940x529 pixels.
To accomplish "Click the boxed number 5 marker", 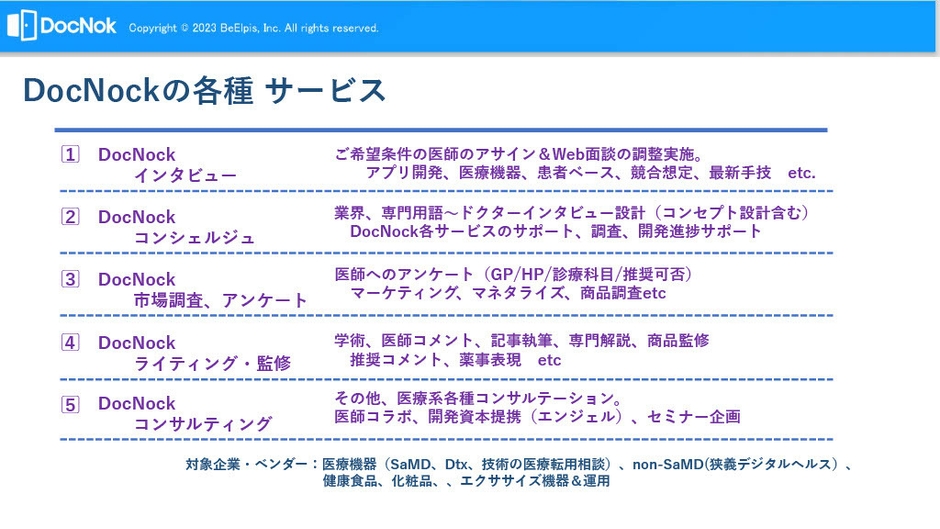I will [70, 404].
